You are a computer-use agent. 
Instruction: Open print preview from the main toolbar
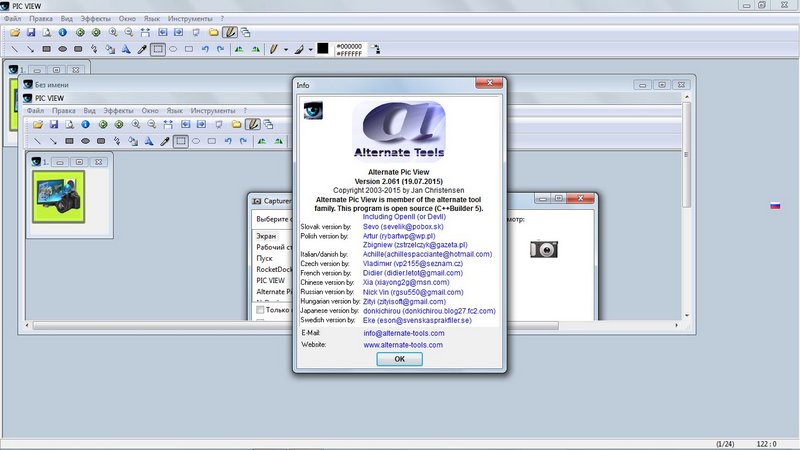[47, 33]
